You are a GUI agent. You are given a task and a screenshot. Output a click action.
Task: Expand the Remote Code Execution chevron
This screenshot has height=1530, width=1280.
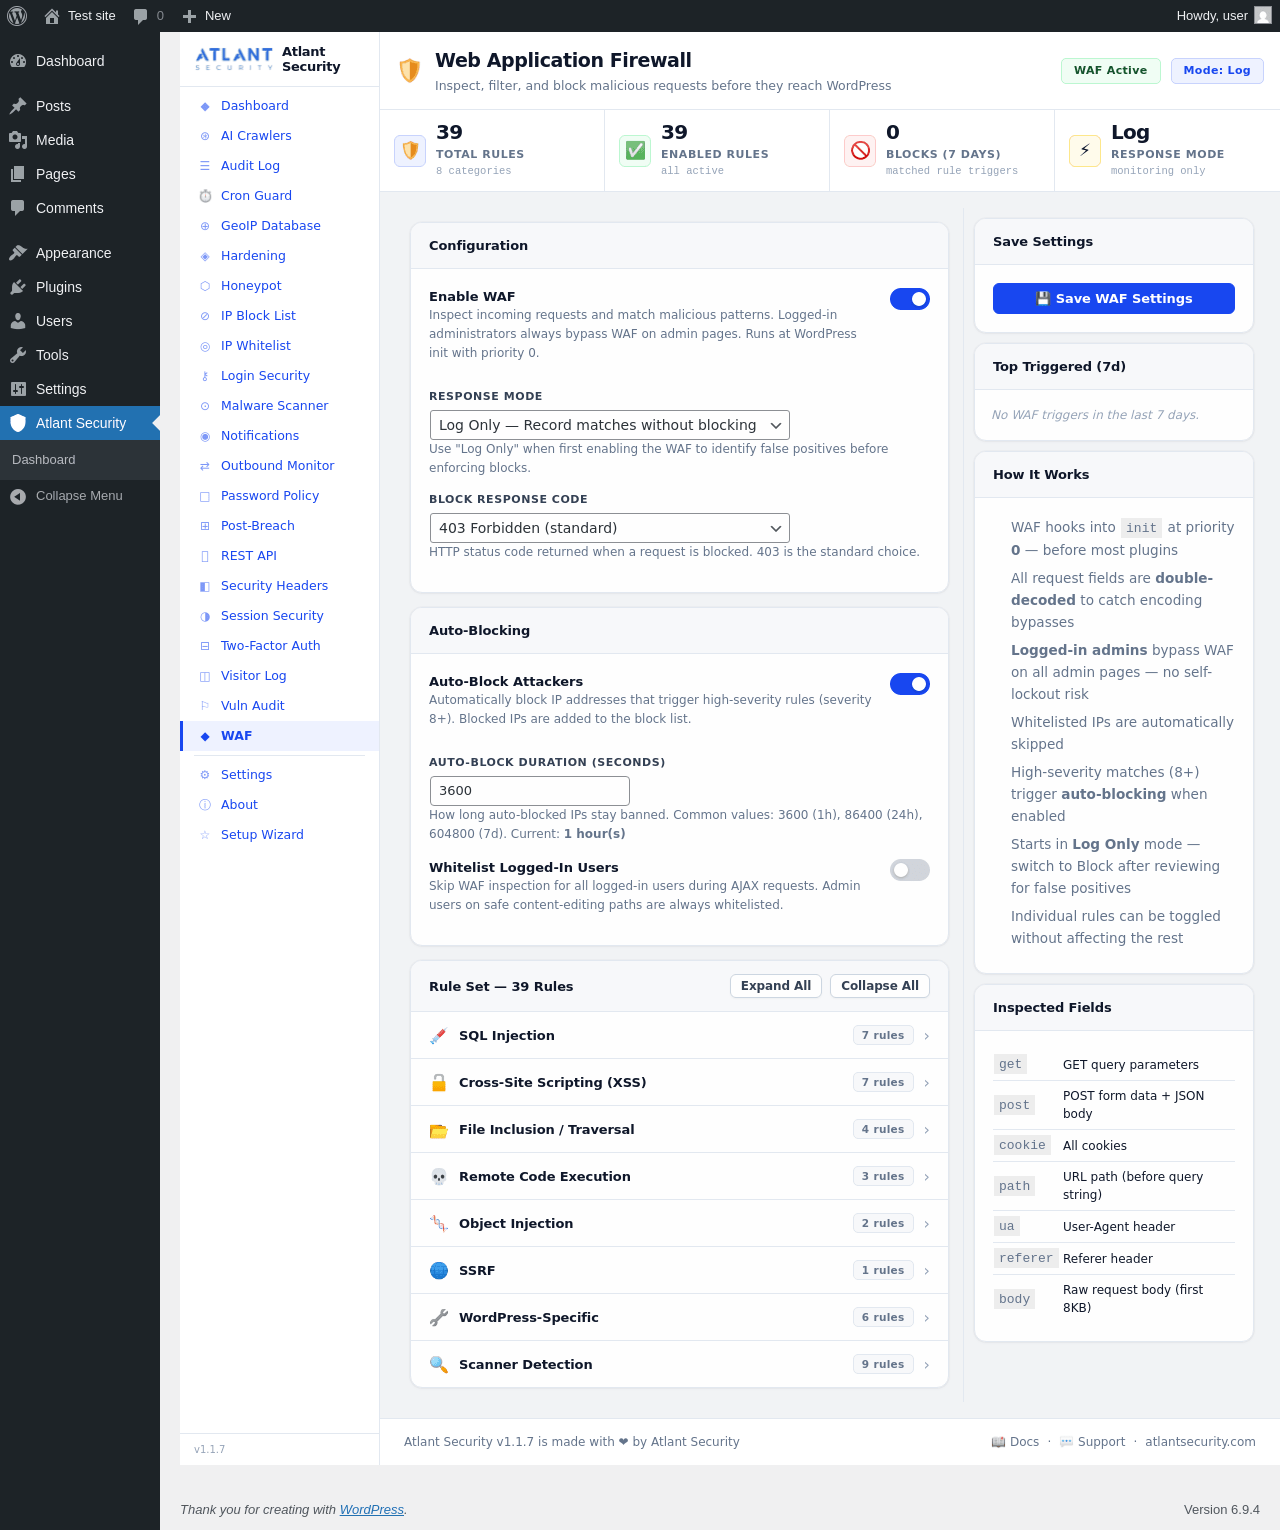tap(927, 1177)
